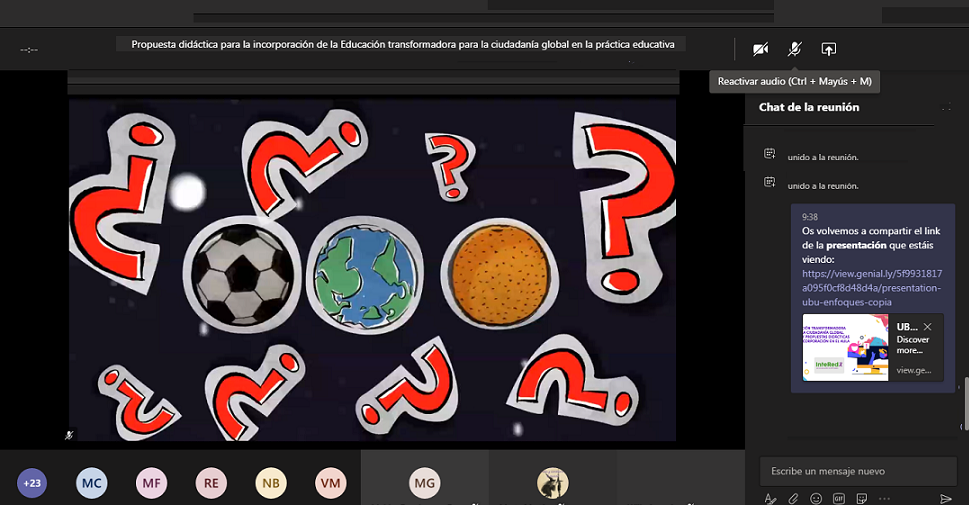Attach a file to the message
This screenshot has width=969, height=505.
click(x=793, y=498)
